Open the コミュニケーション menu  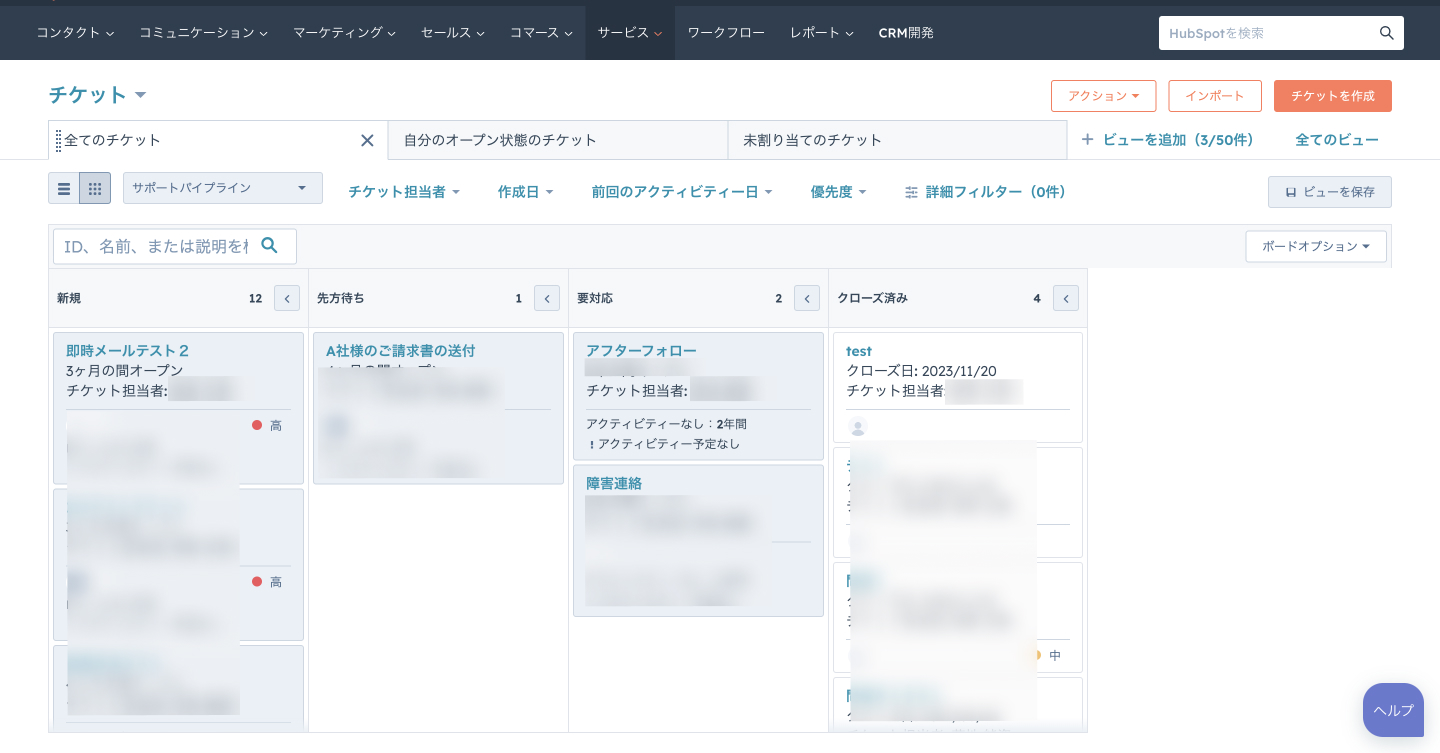click(204, 33)
